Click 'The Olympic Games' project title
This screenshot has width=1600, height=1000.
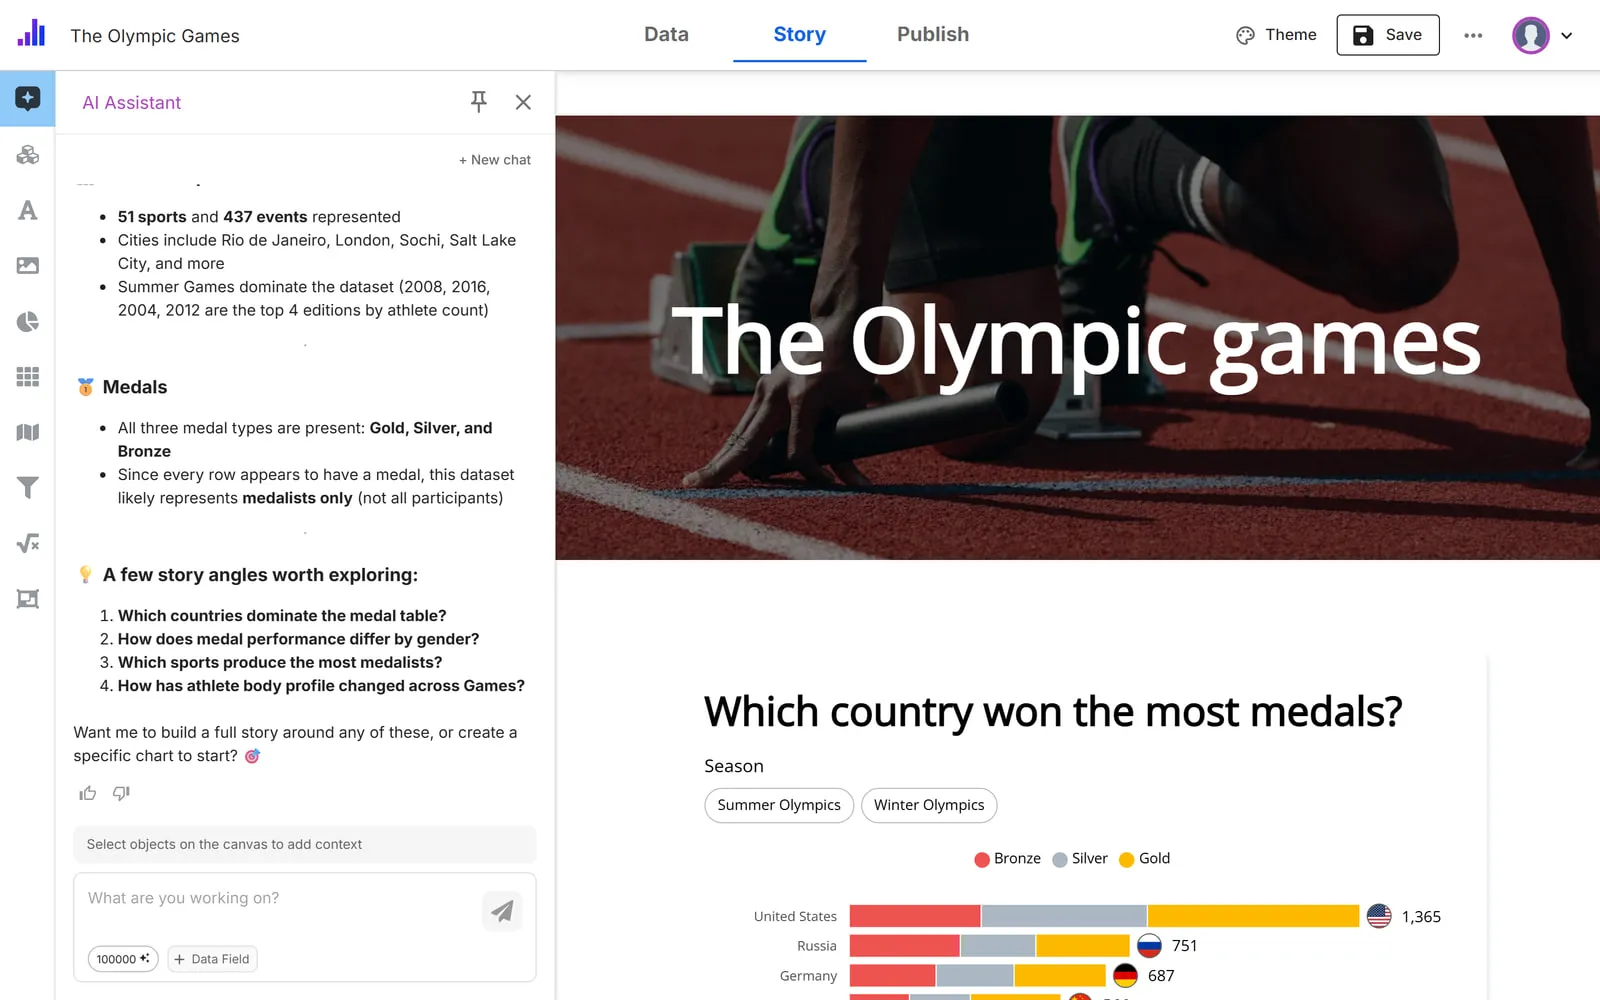pos(155,36)
